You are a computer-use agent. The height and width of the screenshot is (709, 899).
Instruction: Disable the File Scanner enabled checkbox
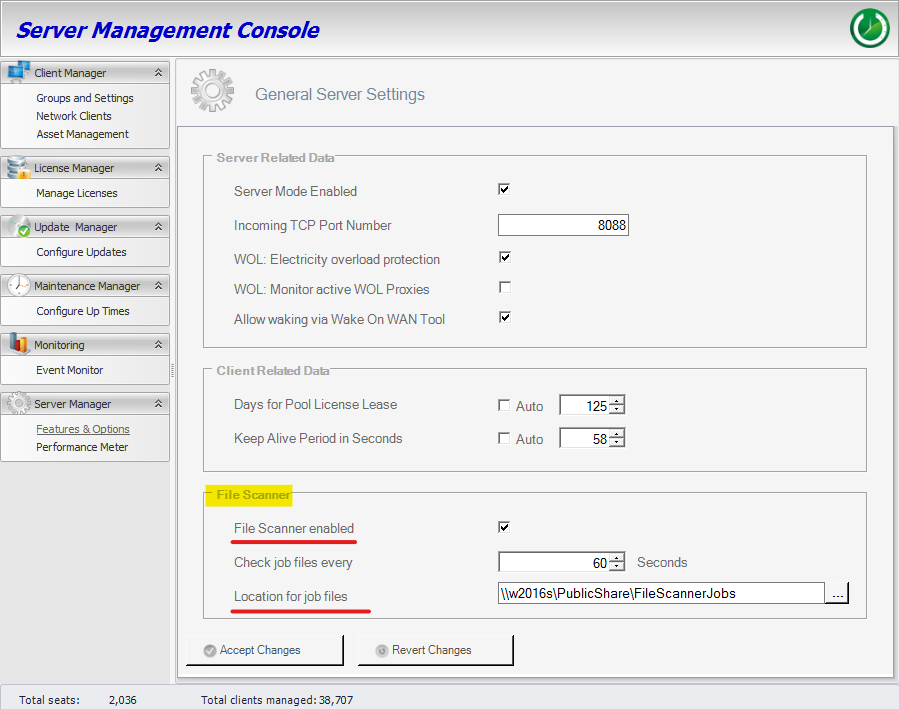coord(505,527)
